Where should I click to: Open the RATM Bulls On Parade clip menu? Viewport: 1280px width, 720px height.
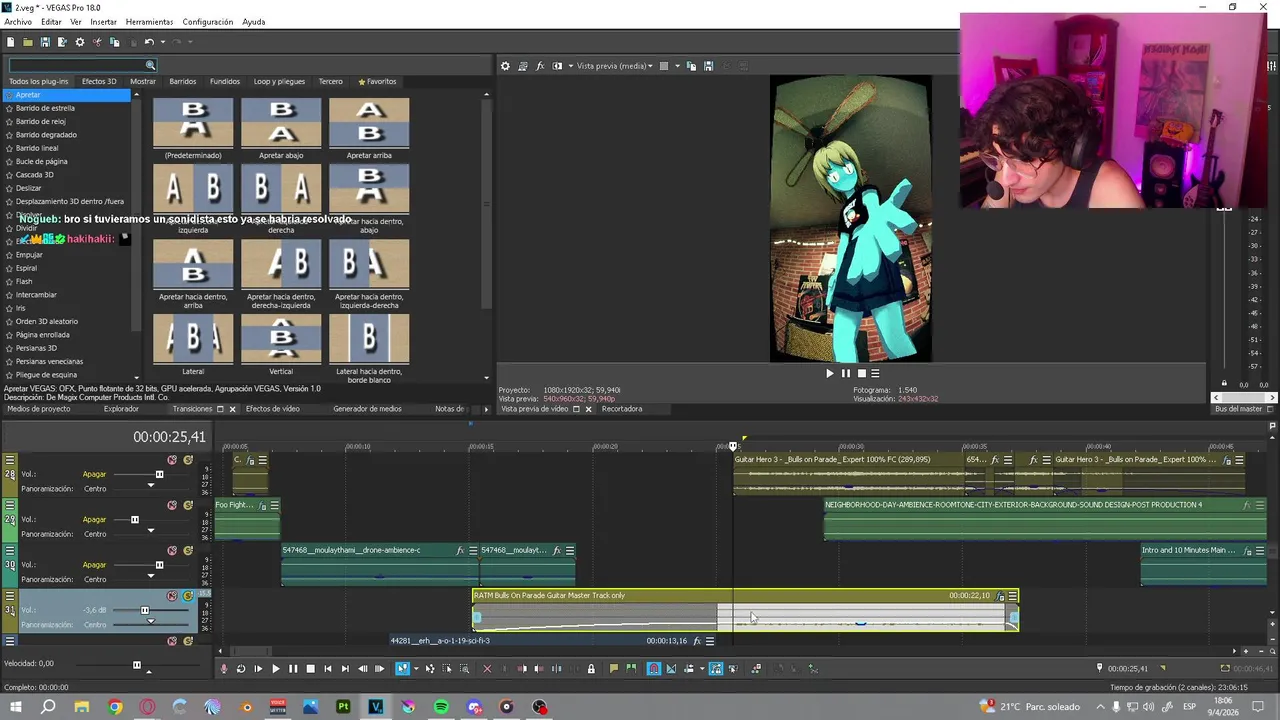click(x=1012, y=596)
